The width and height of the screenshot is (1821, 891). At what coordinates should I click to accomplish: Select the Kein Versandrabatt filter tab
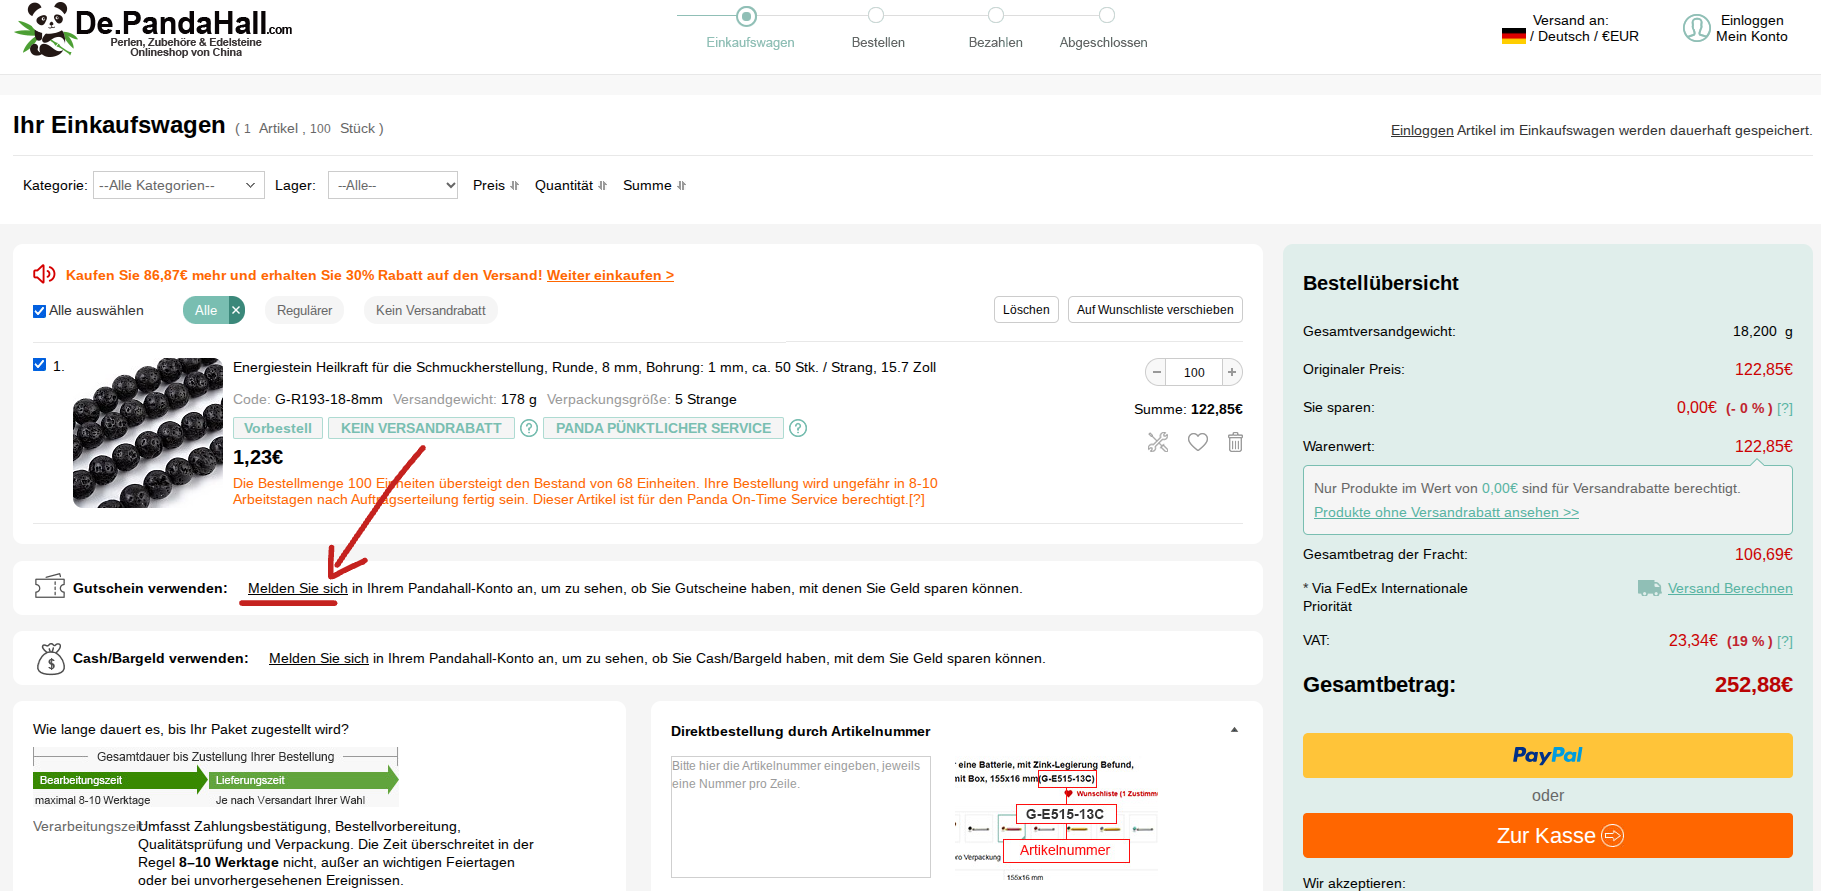click(430, 310)
